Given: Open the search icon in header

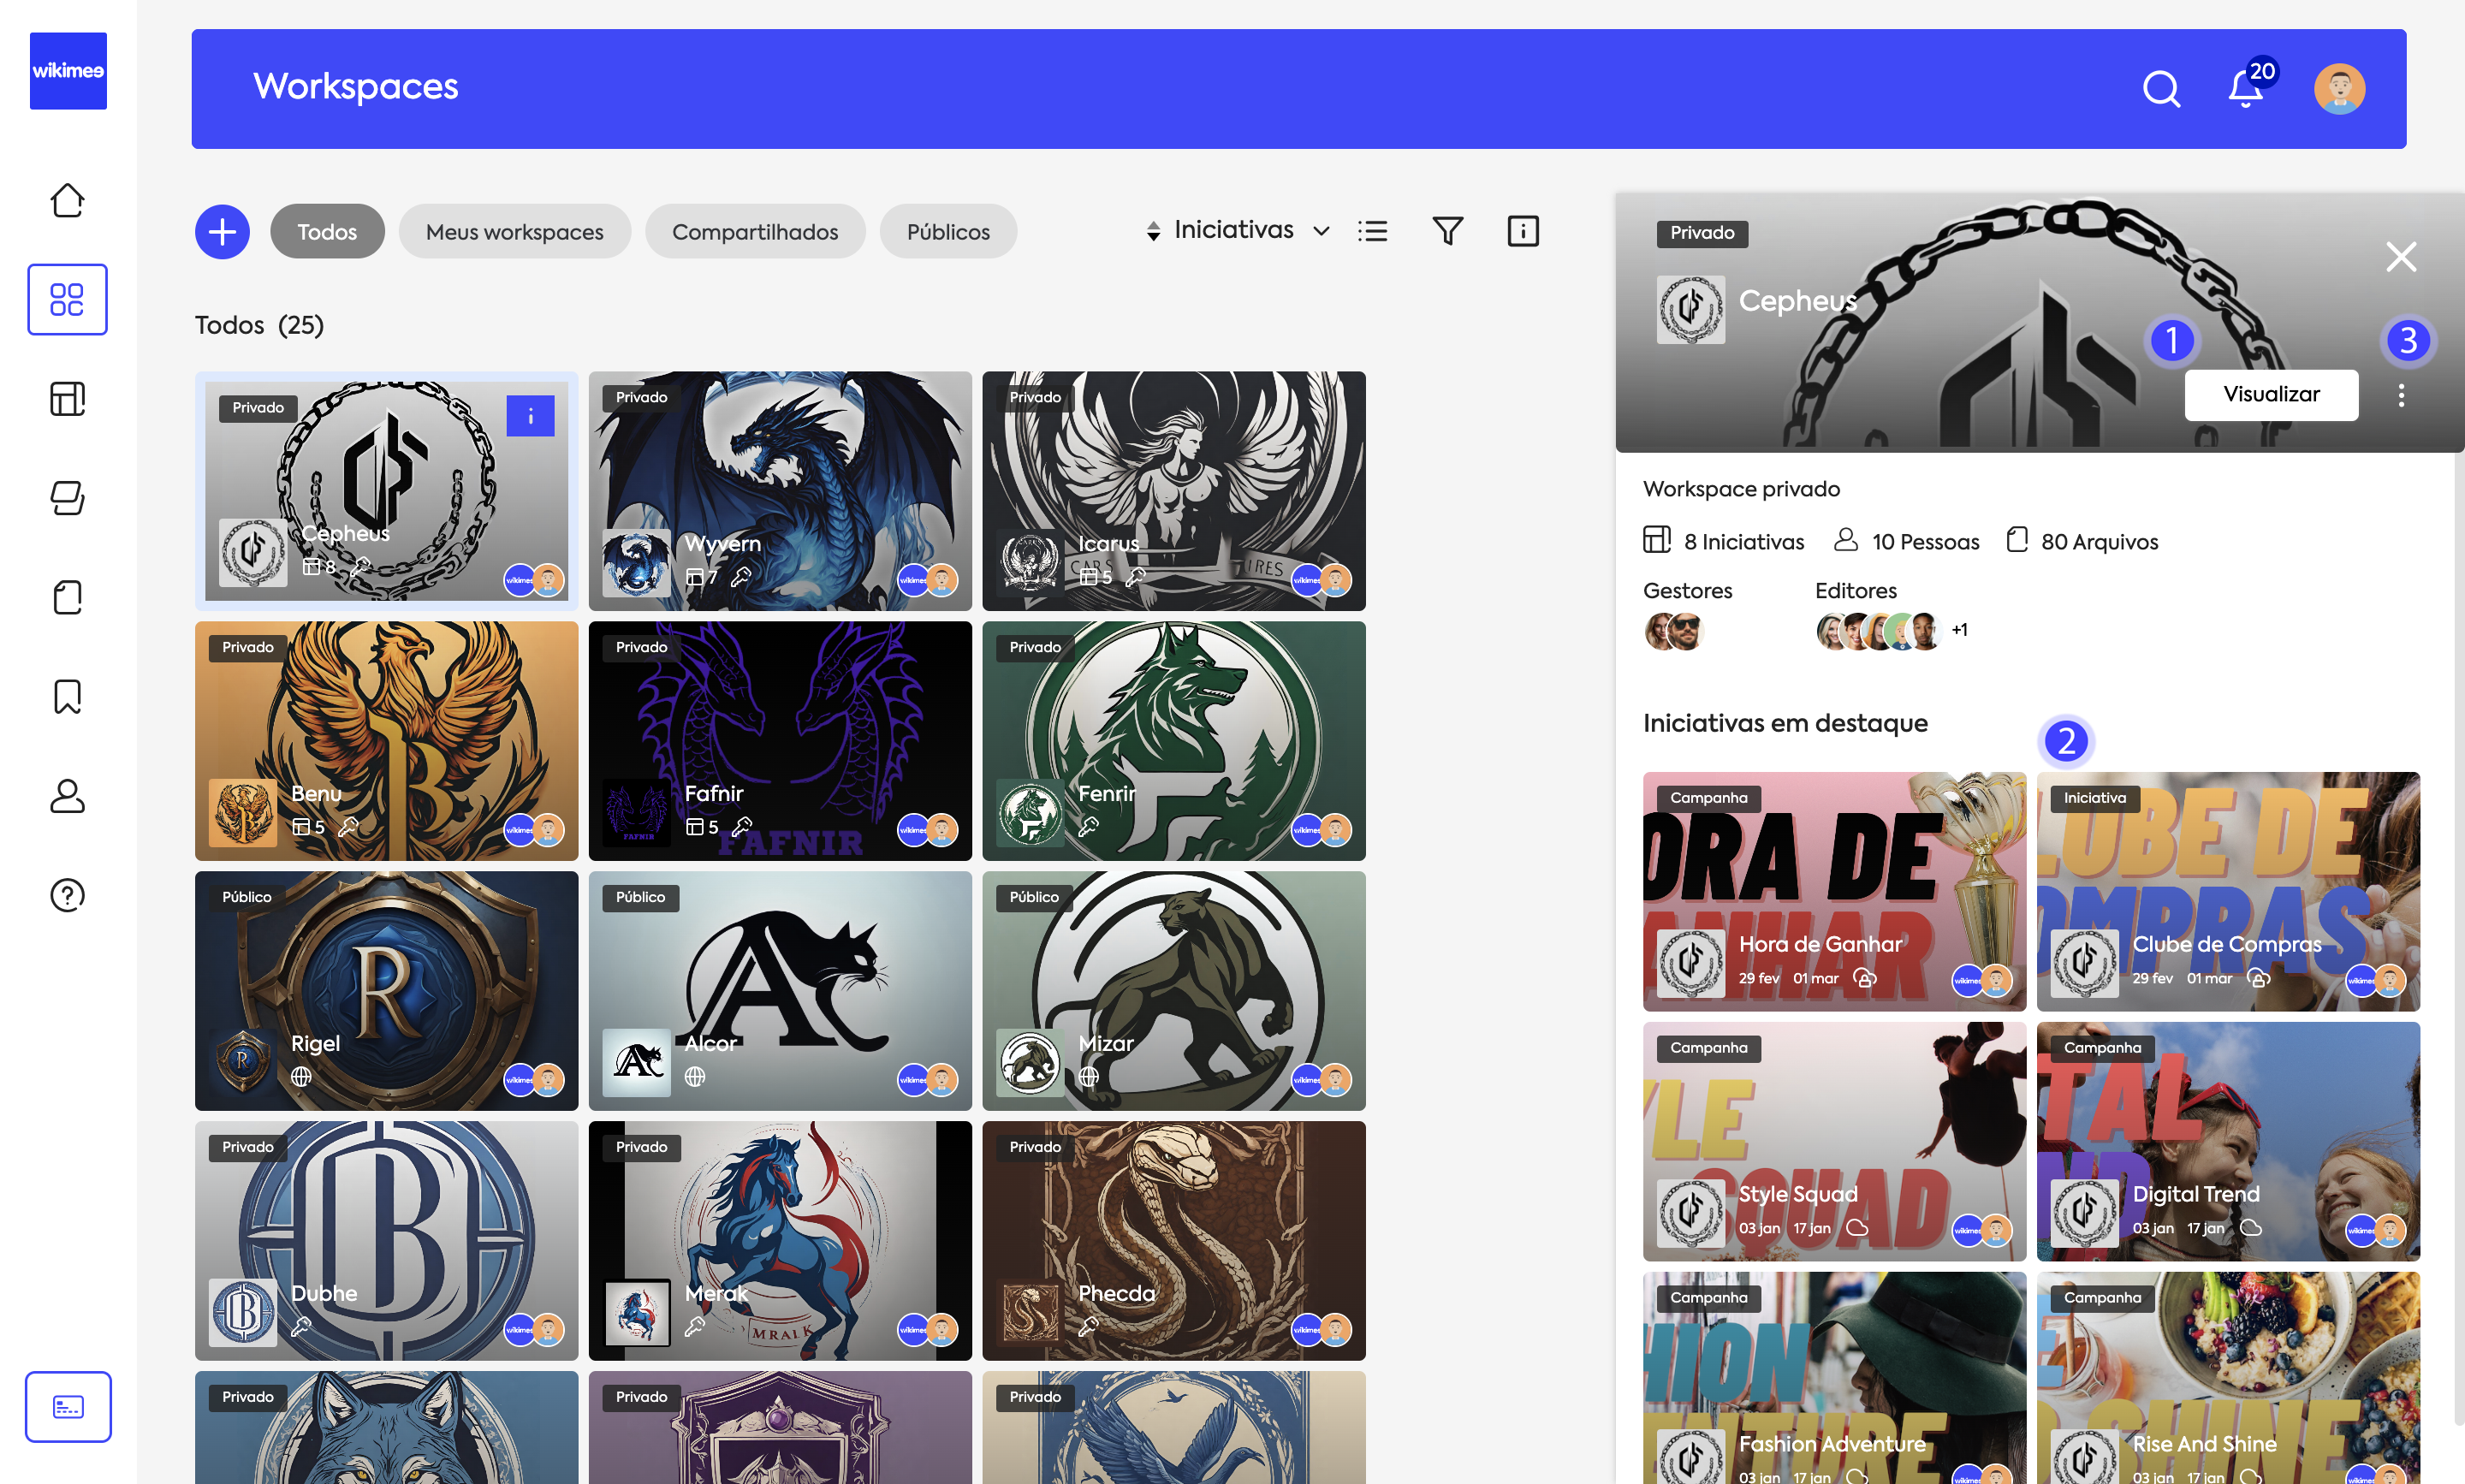Looking at the screenshot, I should (2160, 89).
